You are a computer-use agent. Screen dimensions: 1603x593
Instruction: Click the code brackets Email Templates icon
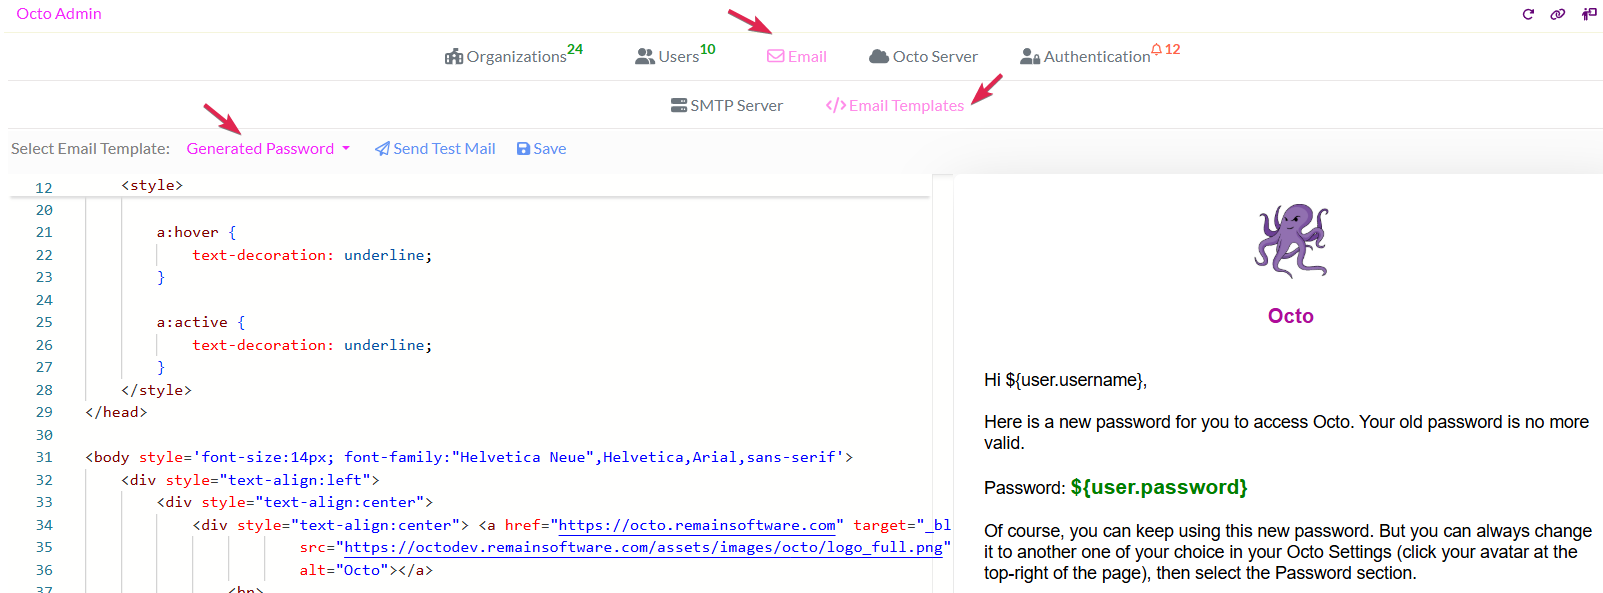click(x=835, y=106)
